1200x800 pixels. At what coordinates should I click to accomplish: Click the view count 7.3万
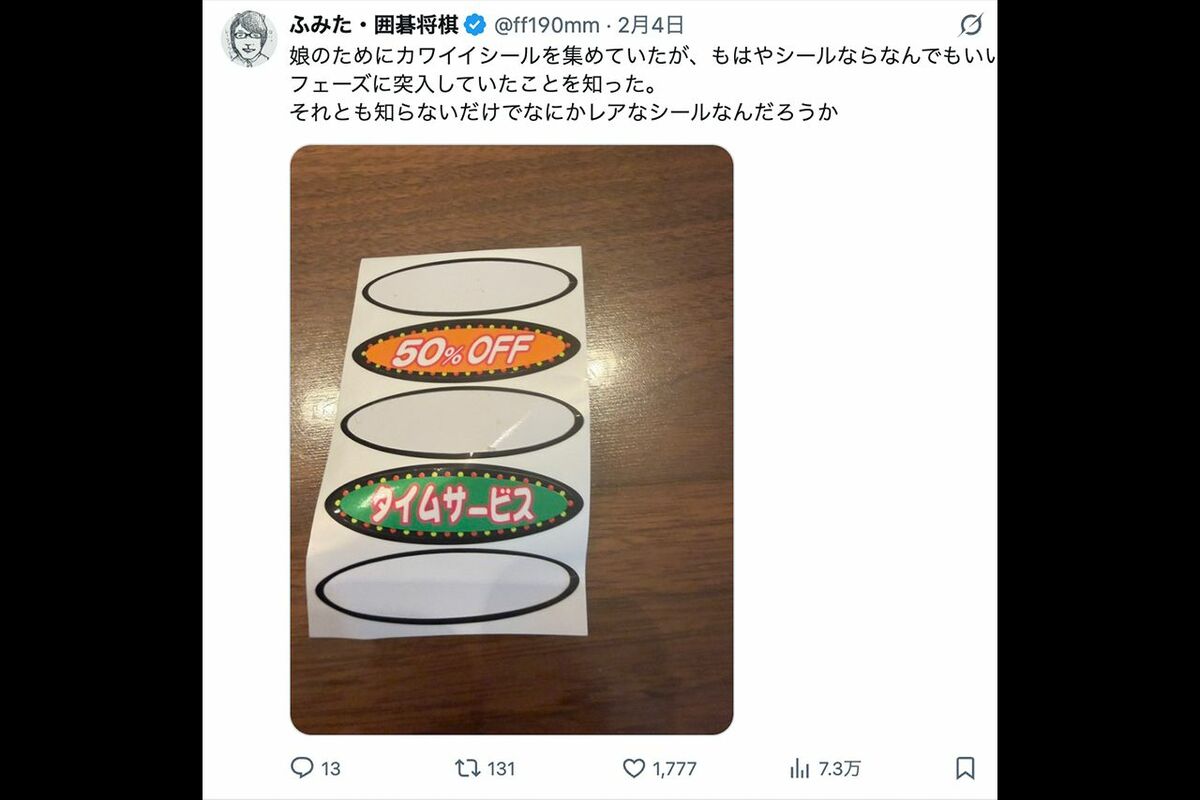[x=839, y=769]
